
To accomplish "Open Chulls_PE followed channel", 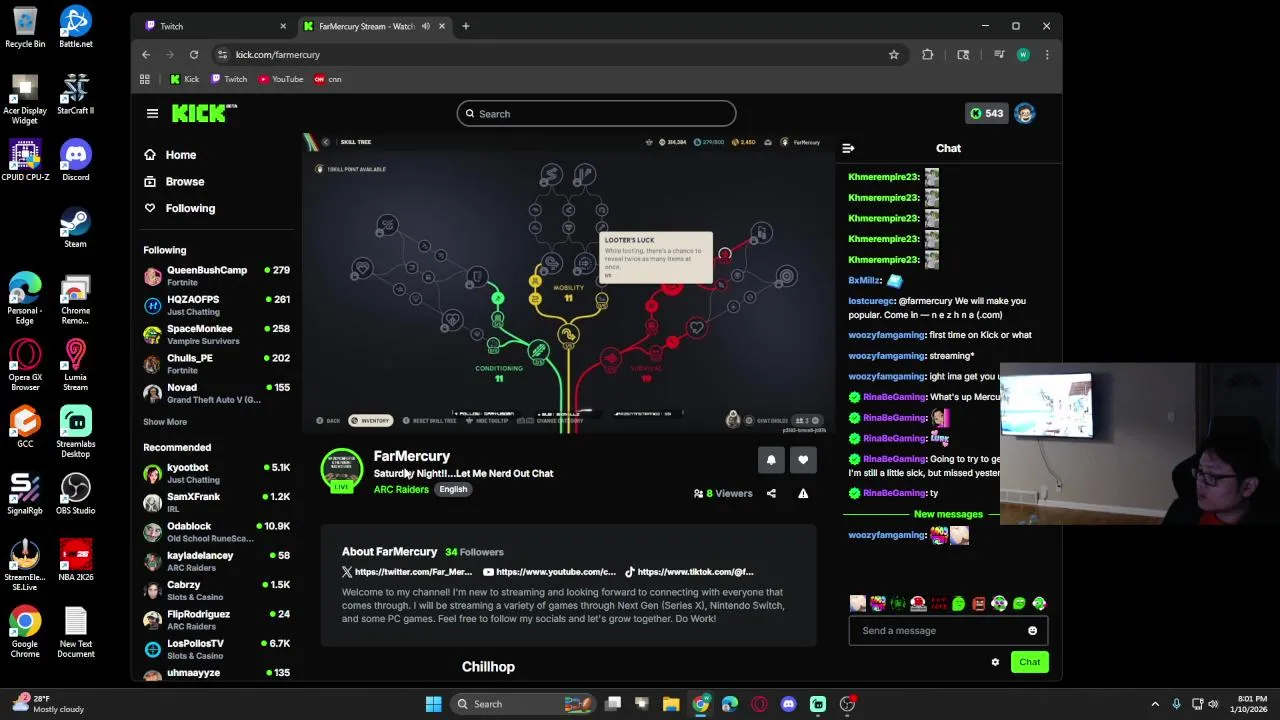I will pos(216,364).
